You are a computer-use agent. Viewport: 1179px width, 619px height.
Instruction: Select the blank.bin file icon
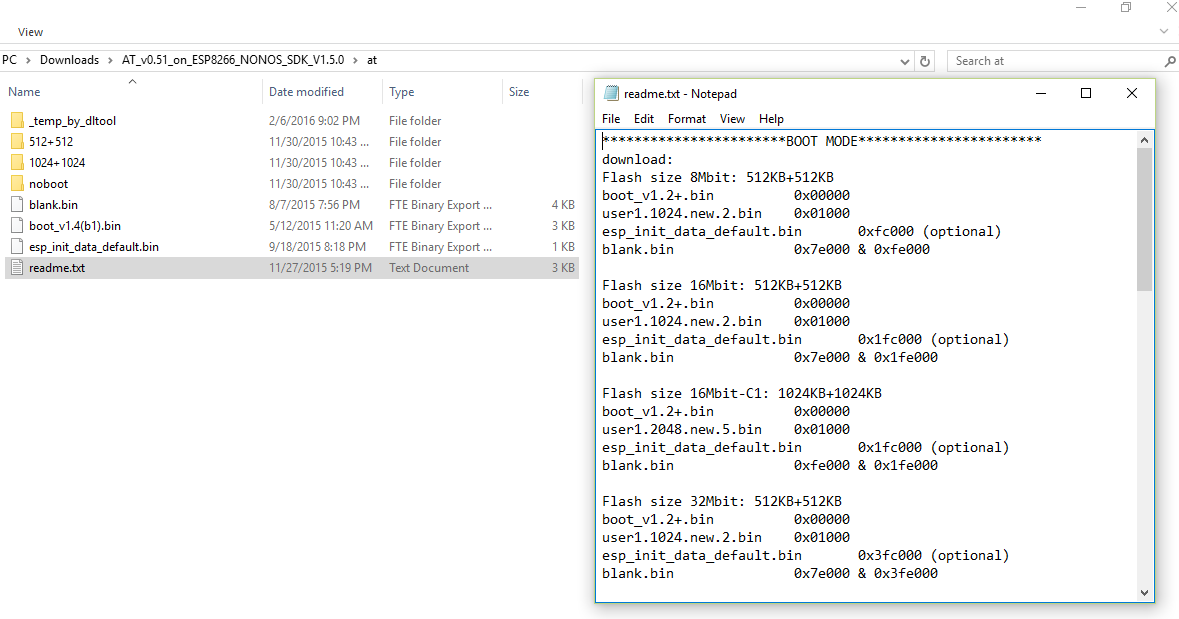[x=16, y=205]
